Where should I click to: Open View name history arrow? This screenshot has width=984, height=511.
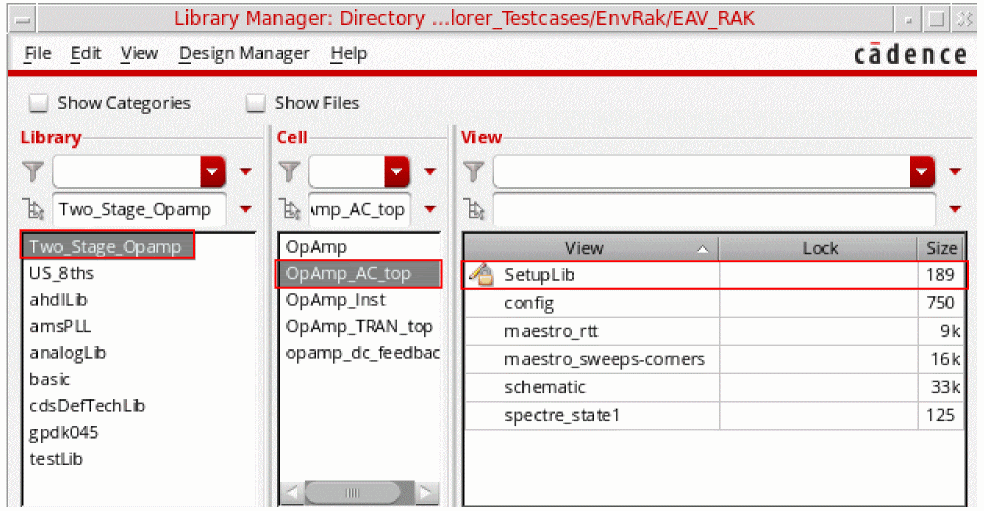tap(955, 209)
